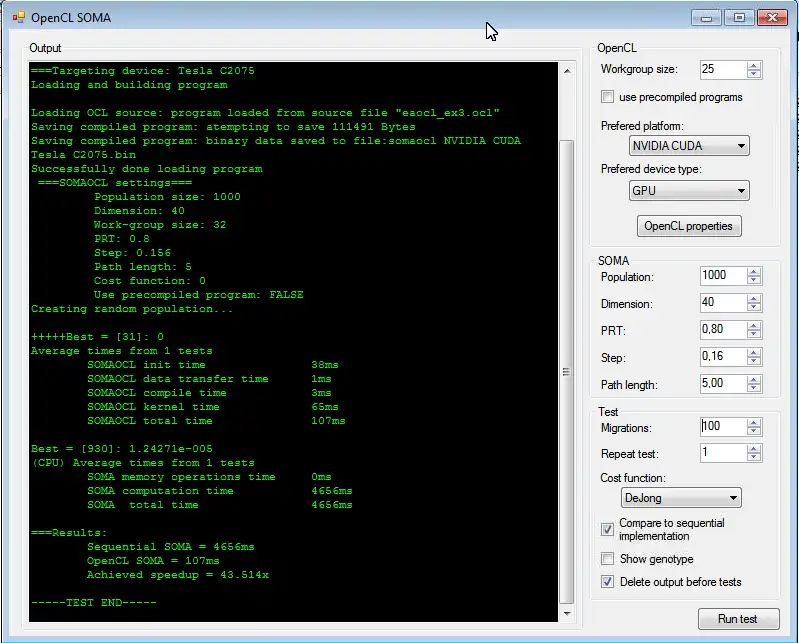The image size is (799, 643).
Task: Click 'Work-group size: 32' output line
Action: 160,225
